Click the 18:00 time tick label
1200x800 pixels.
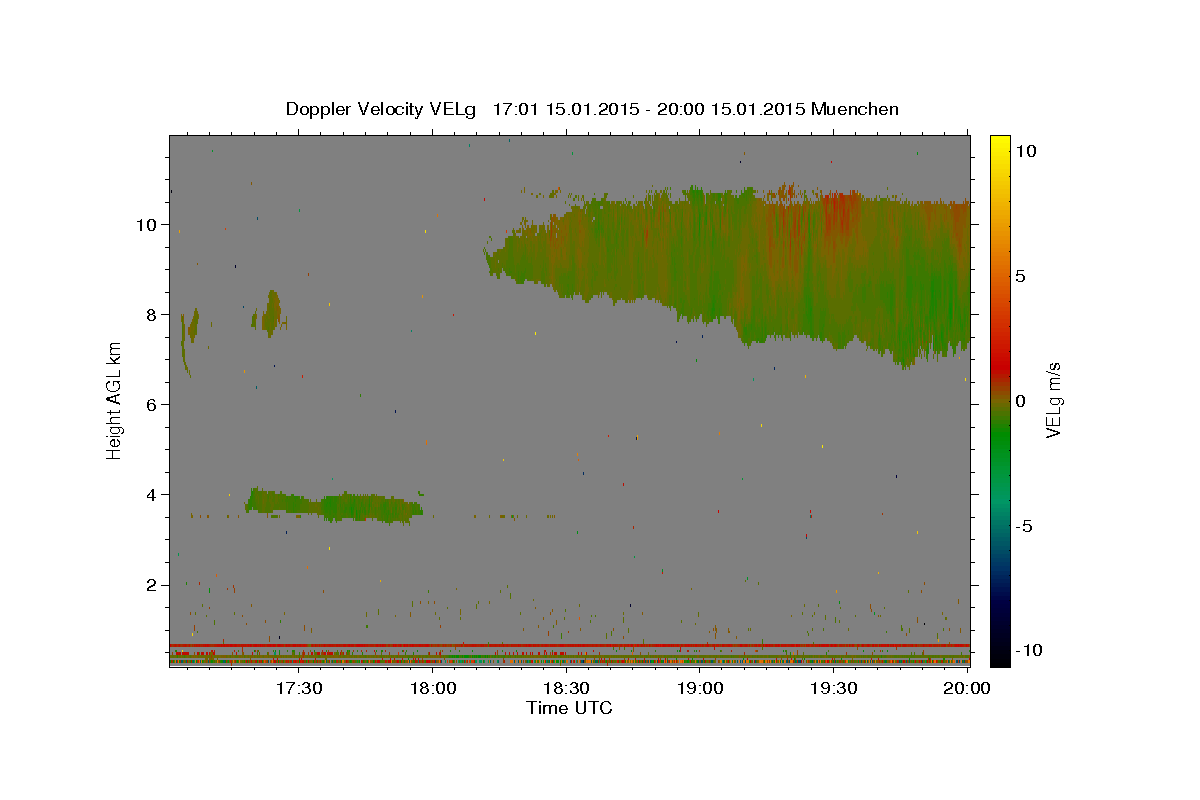435,688
